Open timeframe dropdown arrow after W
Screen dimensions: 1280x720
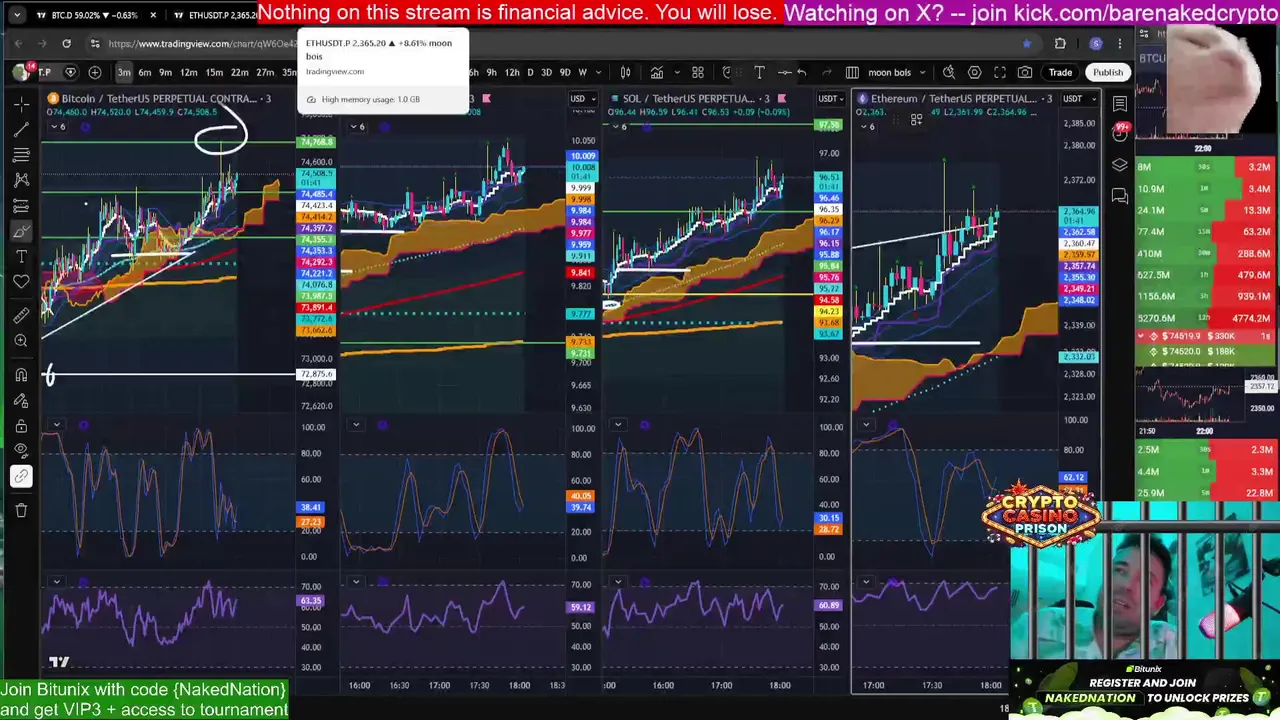coord(598,72)
